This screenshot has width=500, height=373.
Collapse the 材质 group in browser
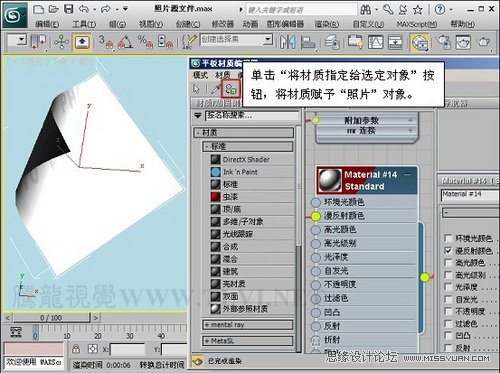[x=244, y=133]
